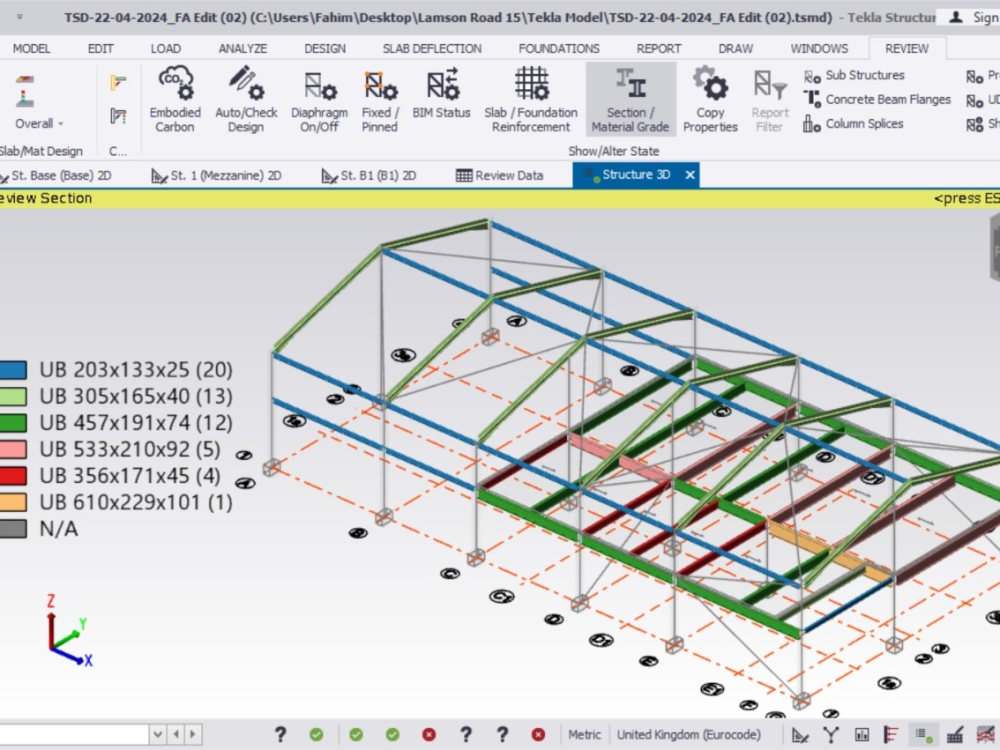1000x750 pixels.
Task: Select the REVIEW ribbon tab
Action: click(x=907, y=48)
